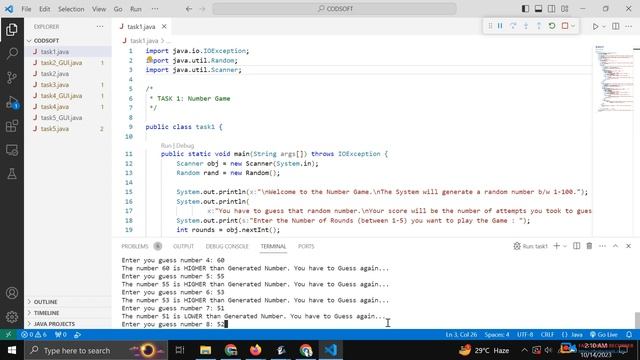Toggle the bottom panel layout
This screenshot has height=360, width=640.
(x=538, y=9)
